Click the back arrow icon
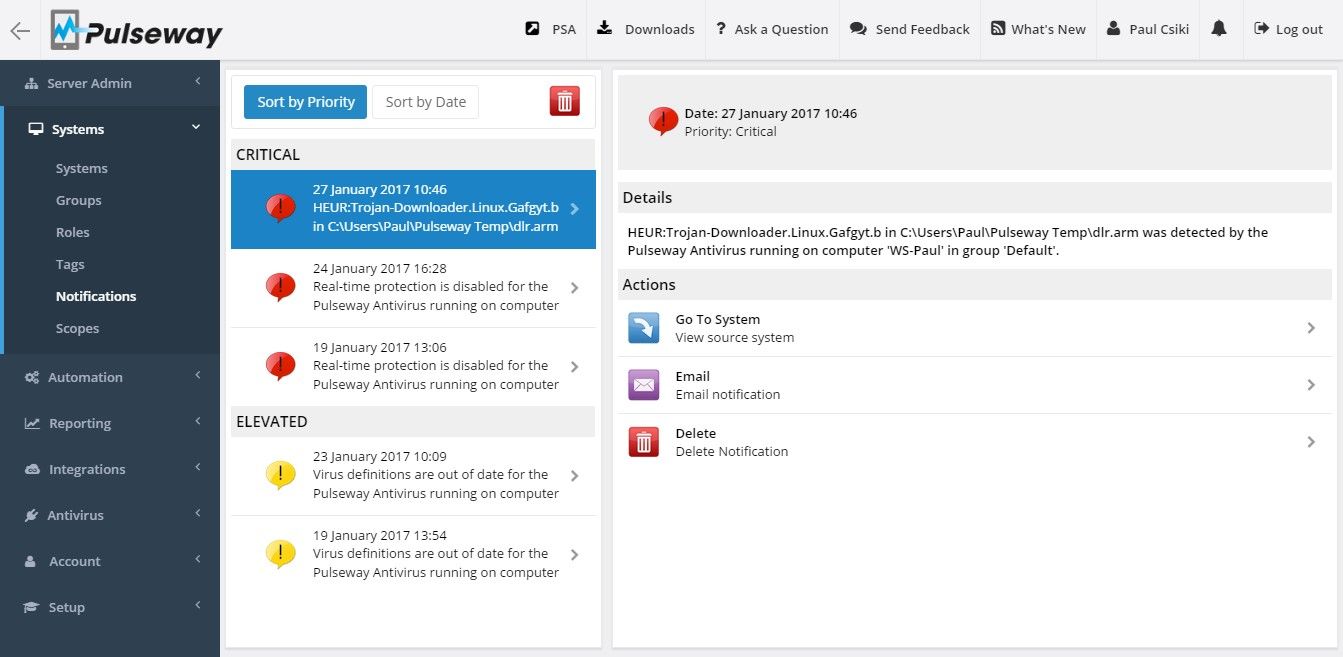This screenshot has width=1343, height=657. pyautogui.click(x=20, y=30)
